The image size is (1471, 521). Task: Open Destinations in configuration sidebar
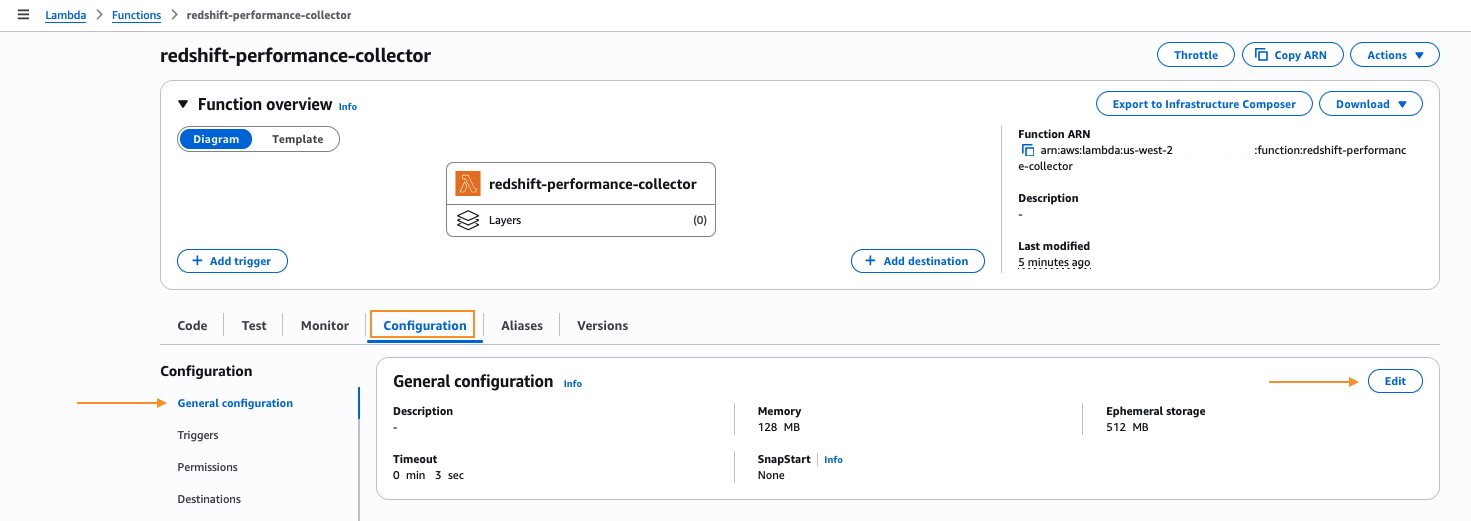tap(209, 499)
